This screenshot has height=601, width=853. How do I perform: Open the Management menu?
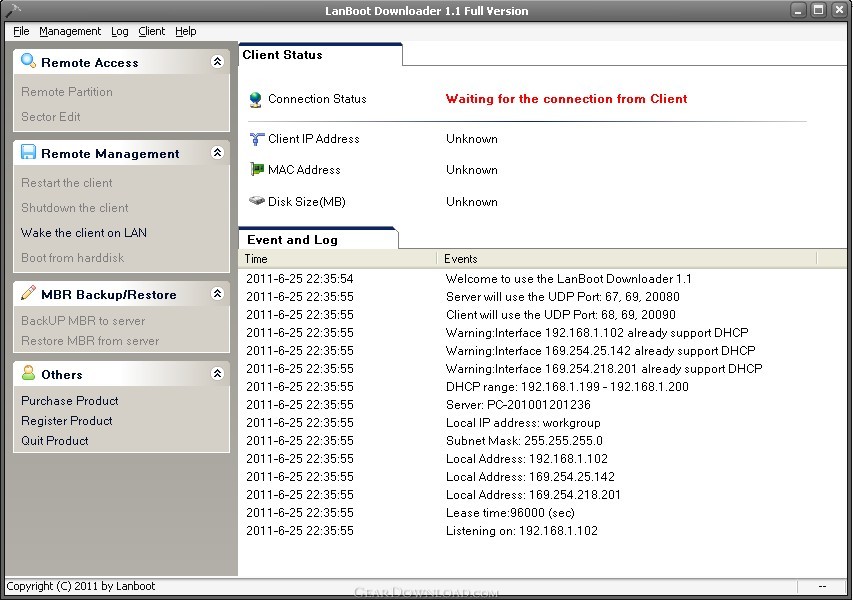pos(70,31)
